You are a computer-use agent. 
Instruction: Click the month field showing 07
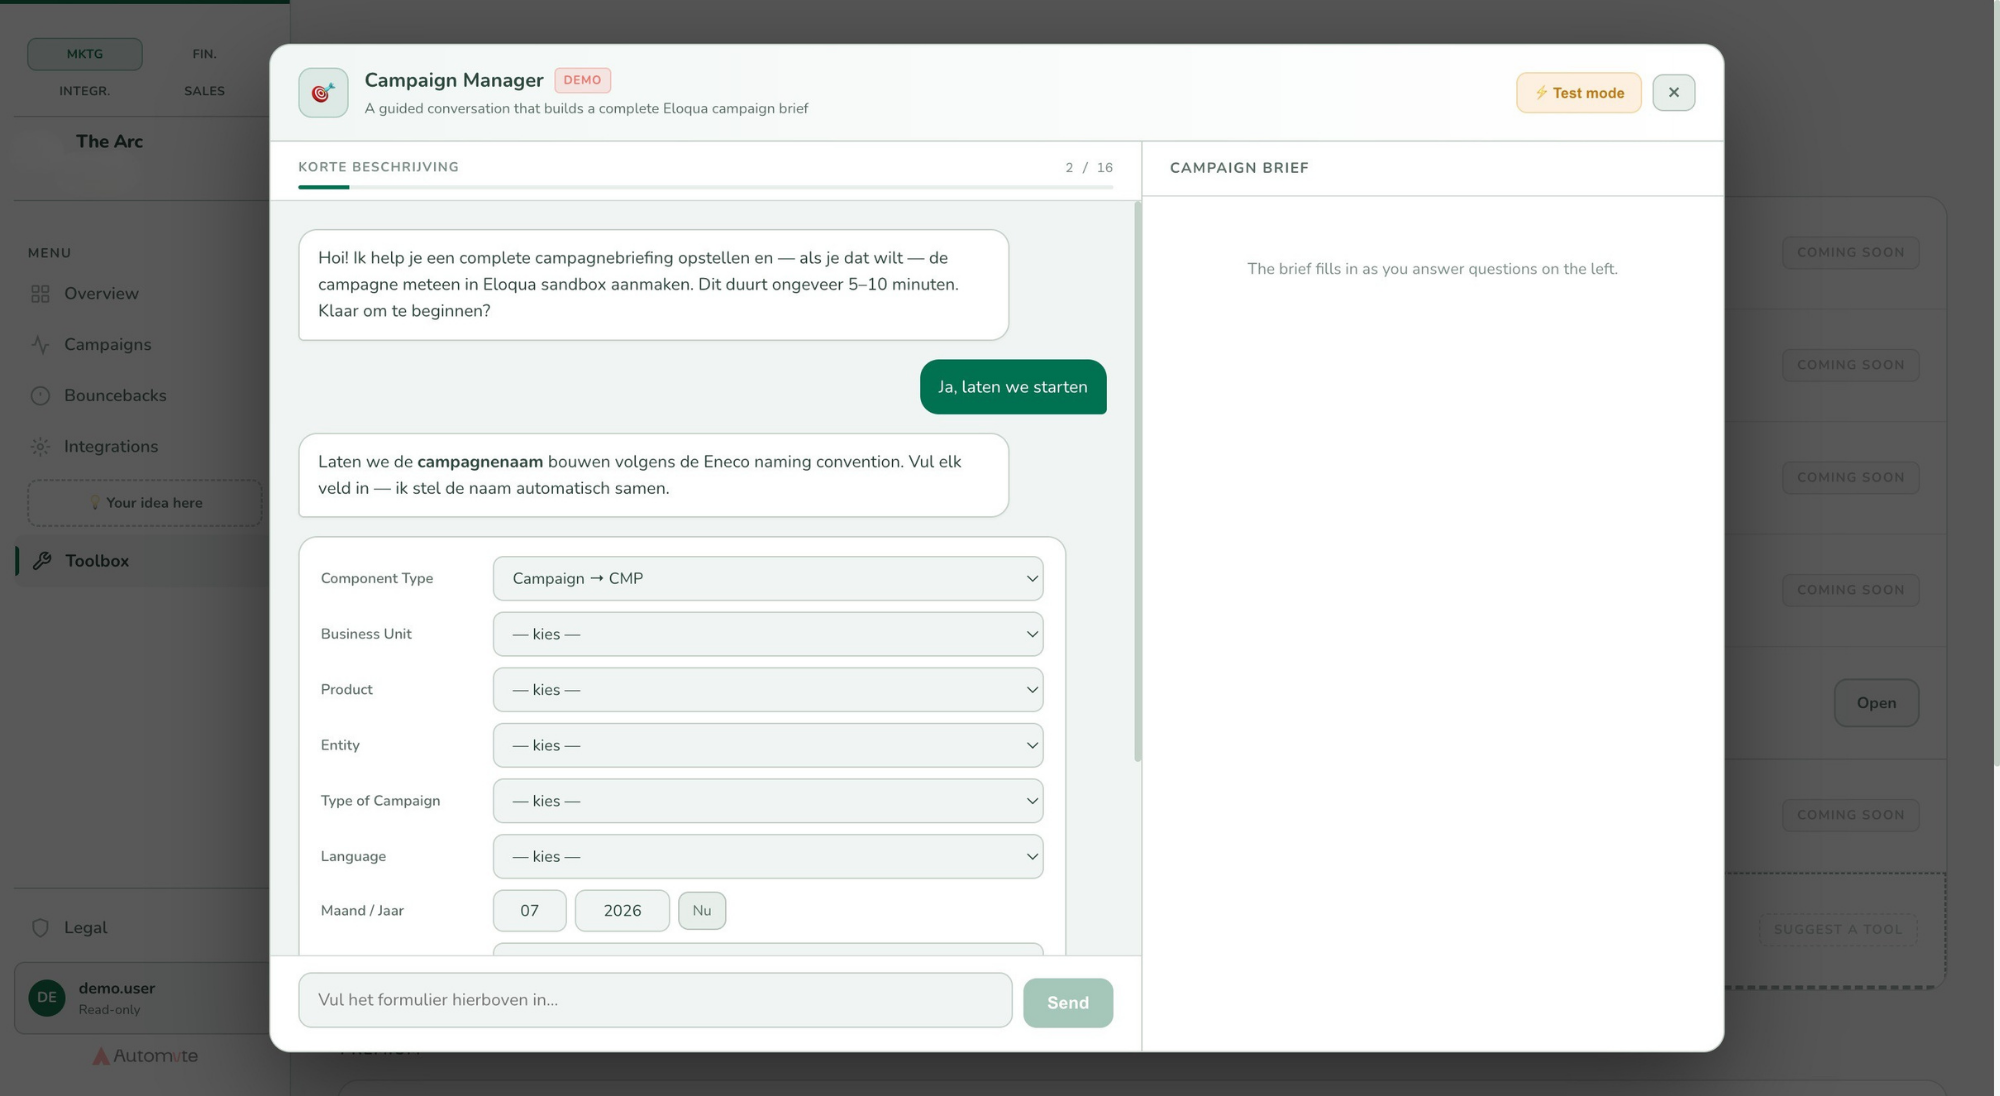(529, 911)
